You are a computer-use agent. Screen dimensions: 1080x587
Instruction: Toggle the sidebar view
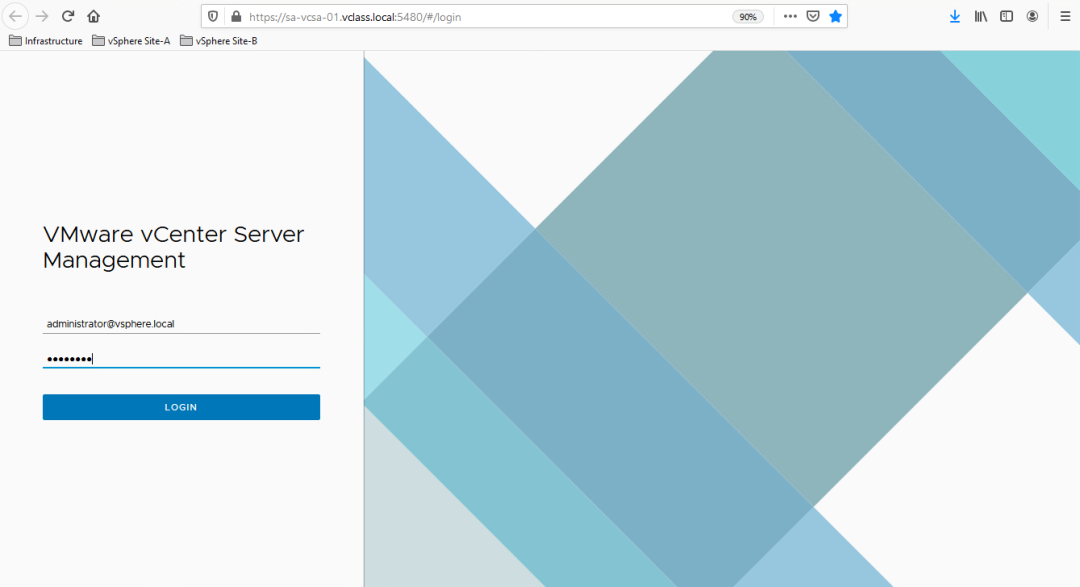pos(1006,17)
